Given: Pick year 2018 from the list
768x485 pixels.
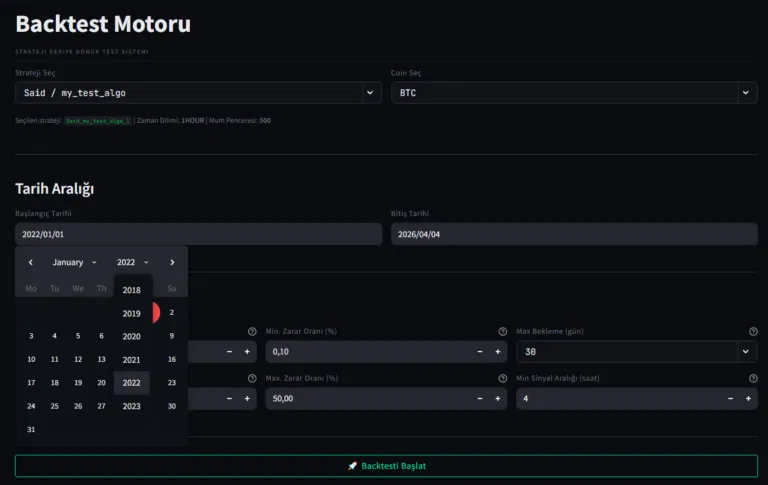Looking at the screenshot, I should click(x=131, y=290).
